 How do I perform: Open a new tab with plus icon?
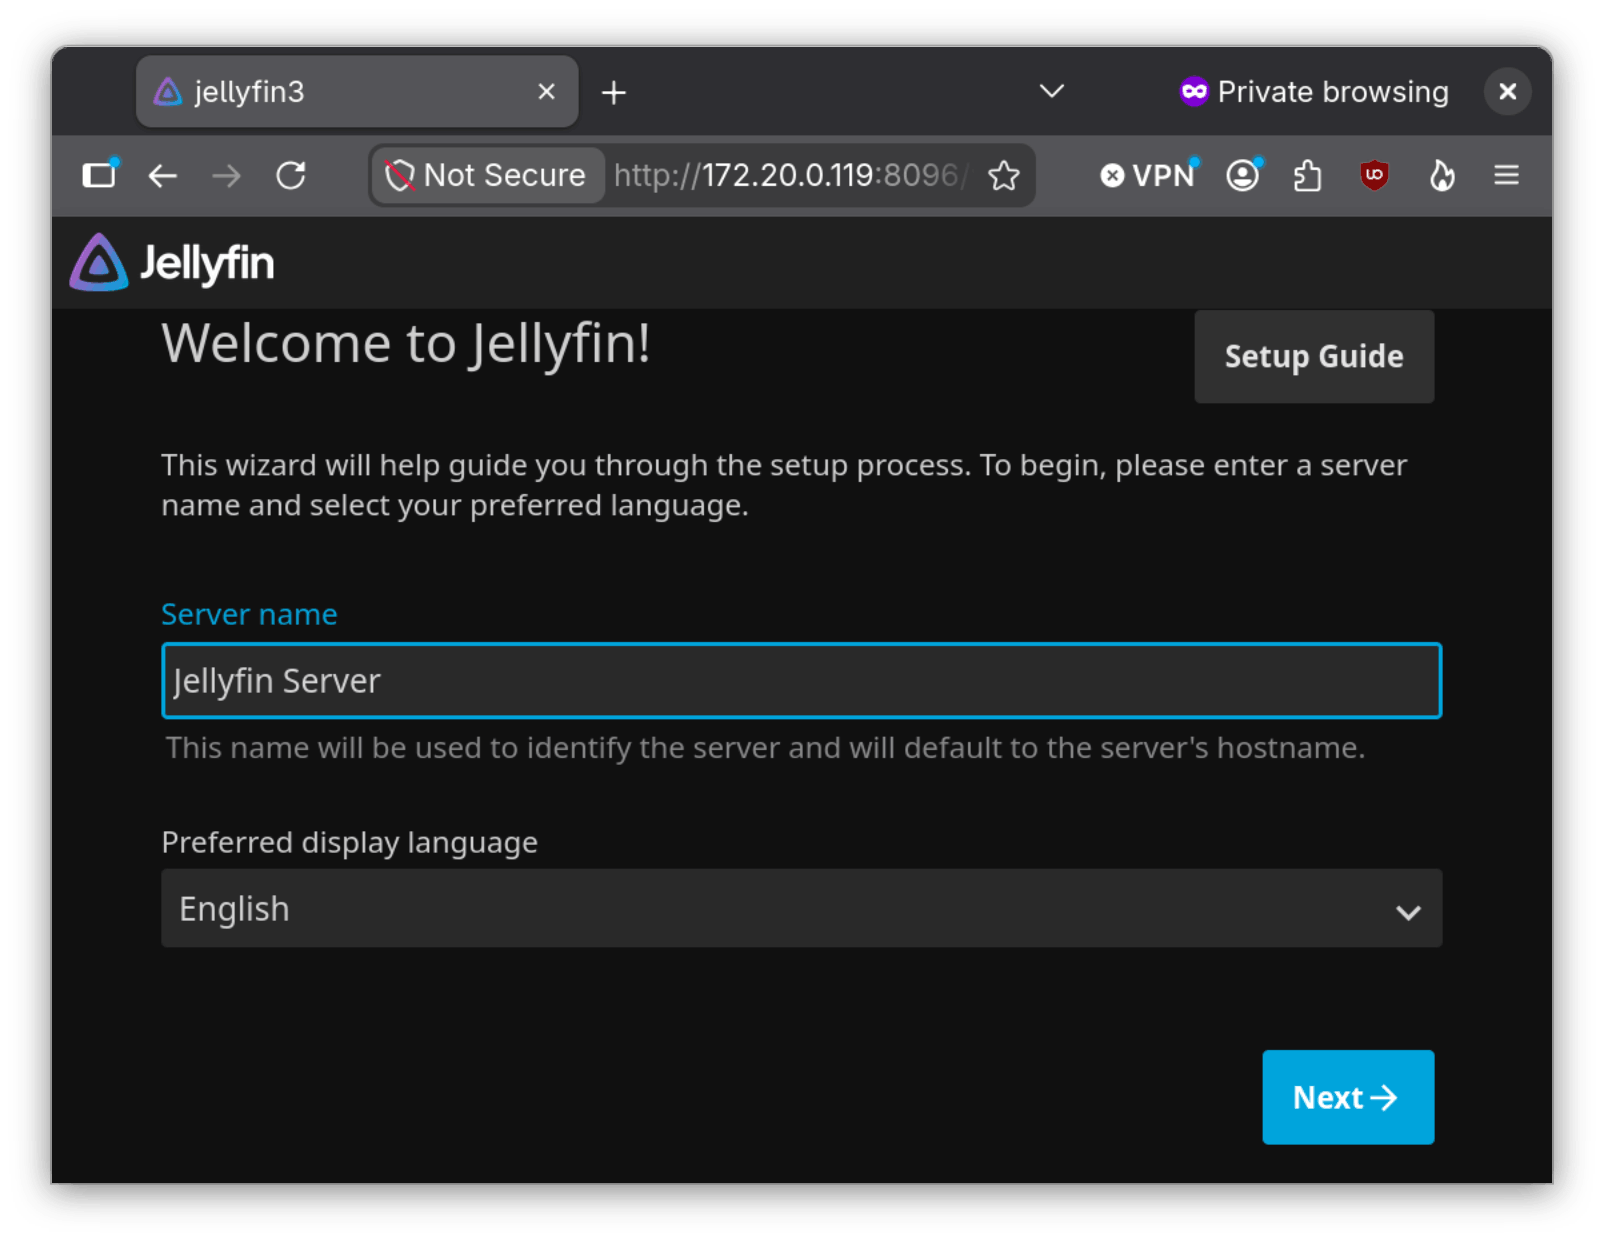[614, 93]
